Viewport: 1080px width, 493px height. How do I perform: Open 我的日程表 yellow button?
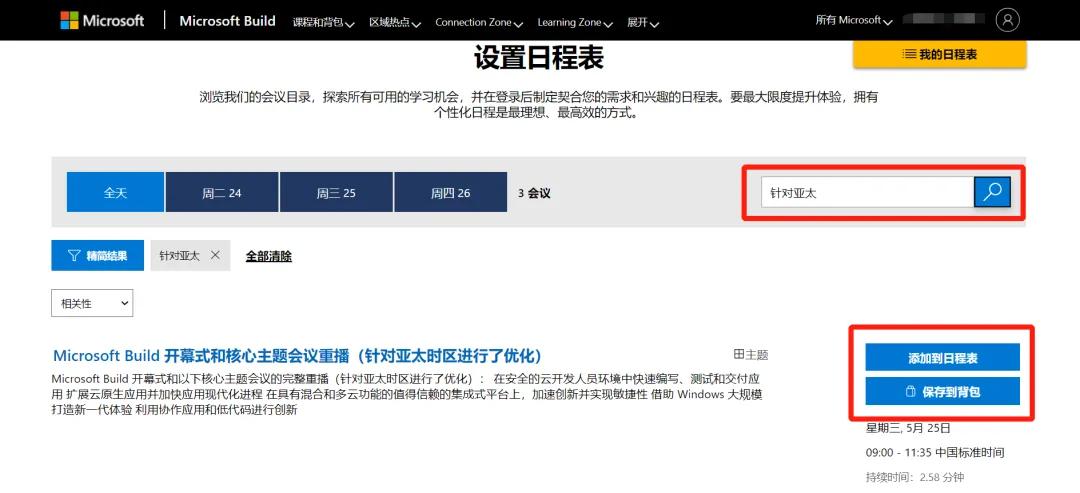[939, 54]
